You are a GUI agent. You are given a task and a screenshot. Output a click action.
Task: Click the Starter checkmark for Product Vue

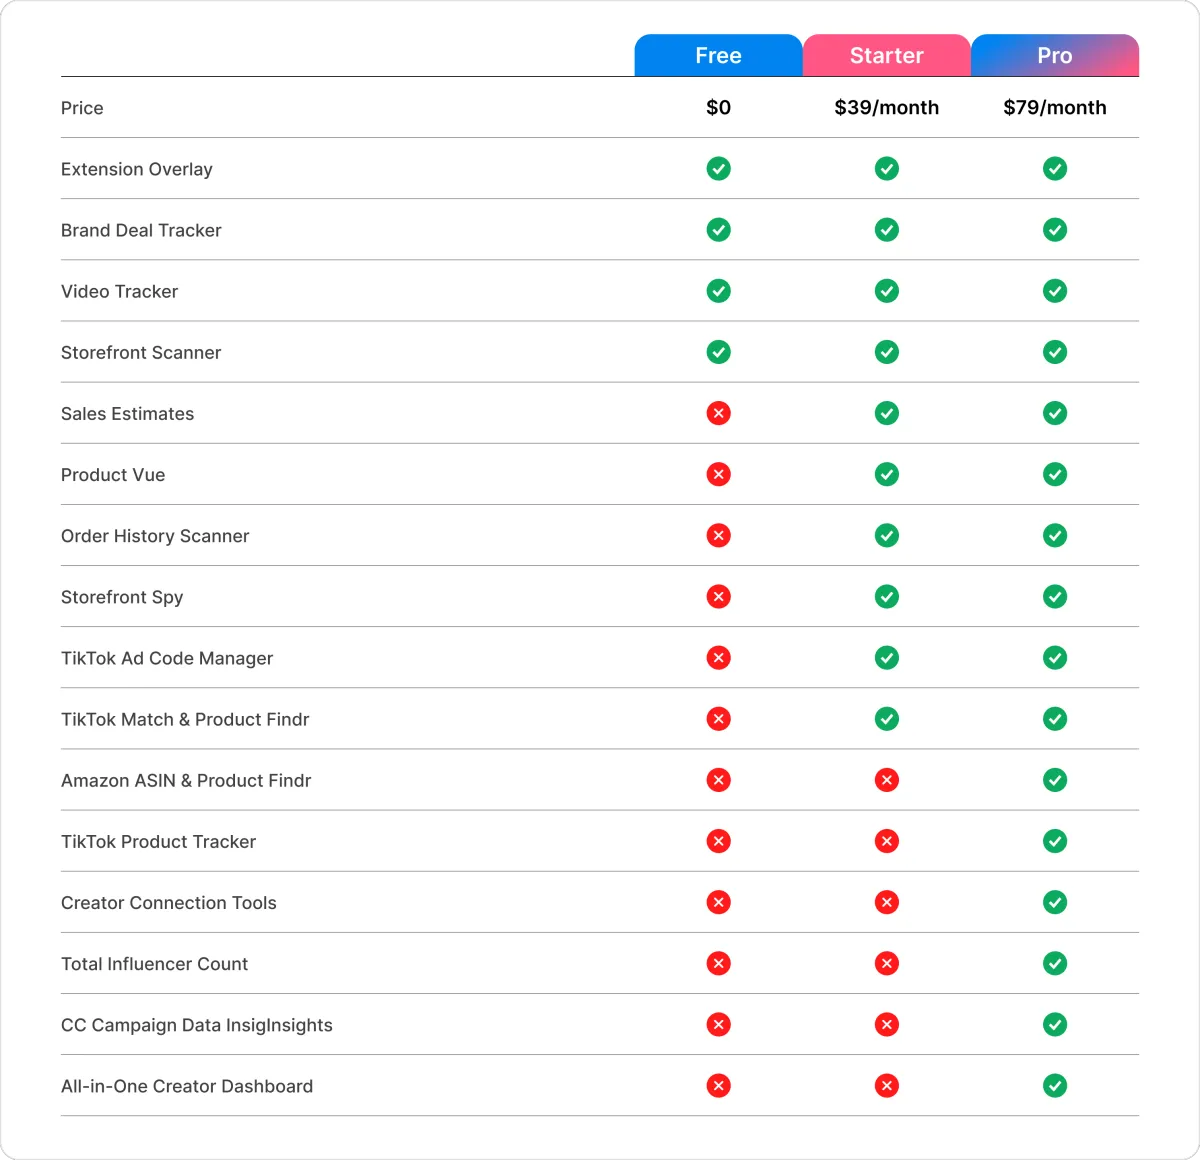pos(886,474)
